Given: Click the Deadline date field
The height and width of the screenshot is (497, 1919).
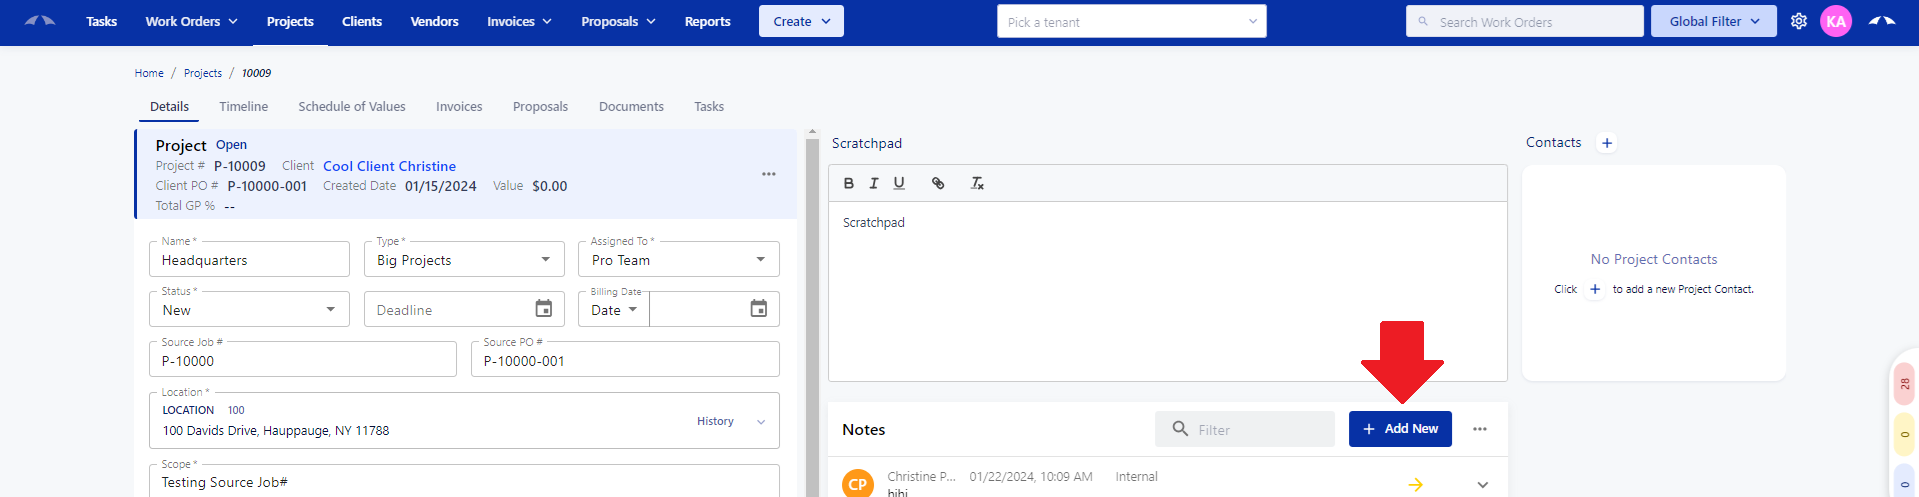Looking at the screenshot, I should click(464, 310).
